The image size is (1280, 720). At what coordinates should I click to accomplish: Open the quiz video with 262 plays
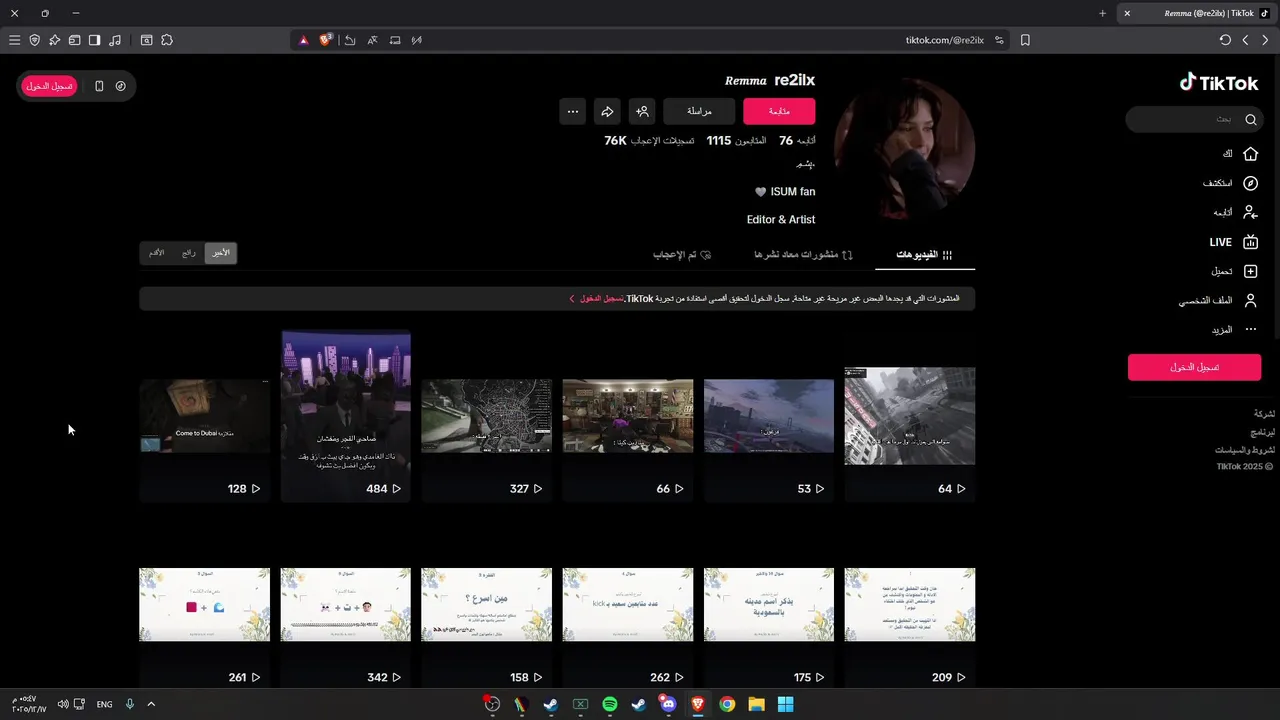(x=628, y=605)
